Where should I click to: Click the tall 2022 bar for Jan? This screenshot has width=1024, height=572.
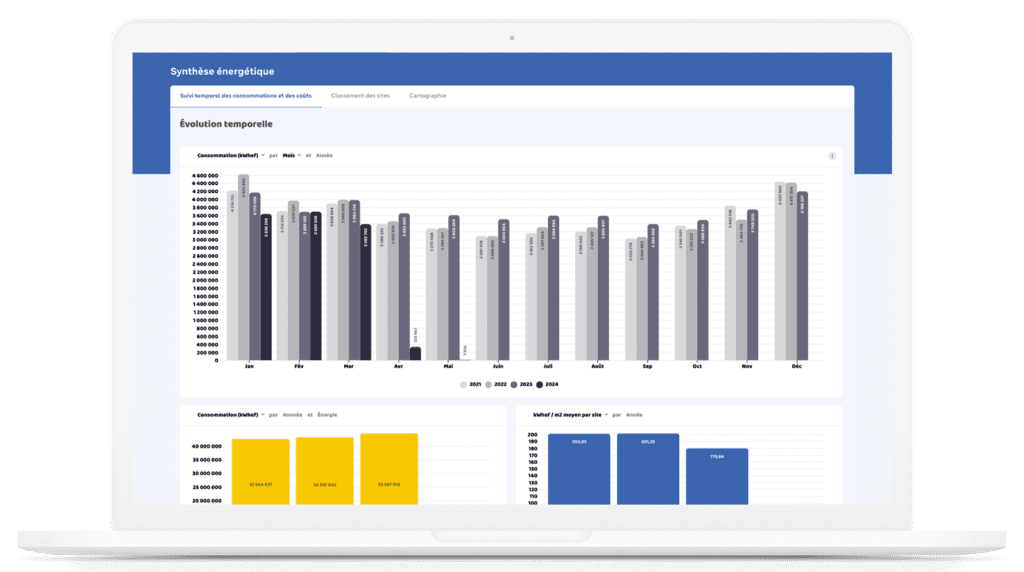point(243,268)
